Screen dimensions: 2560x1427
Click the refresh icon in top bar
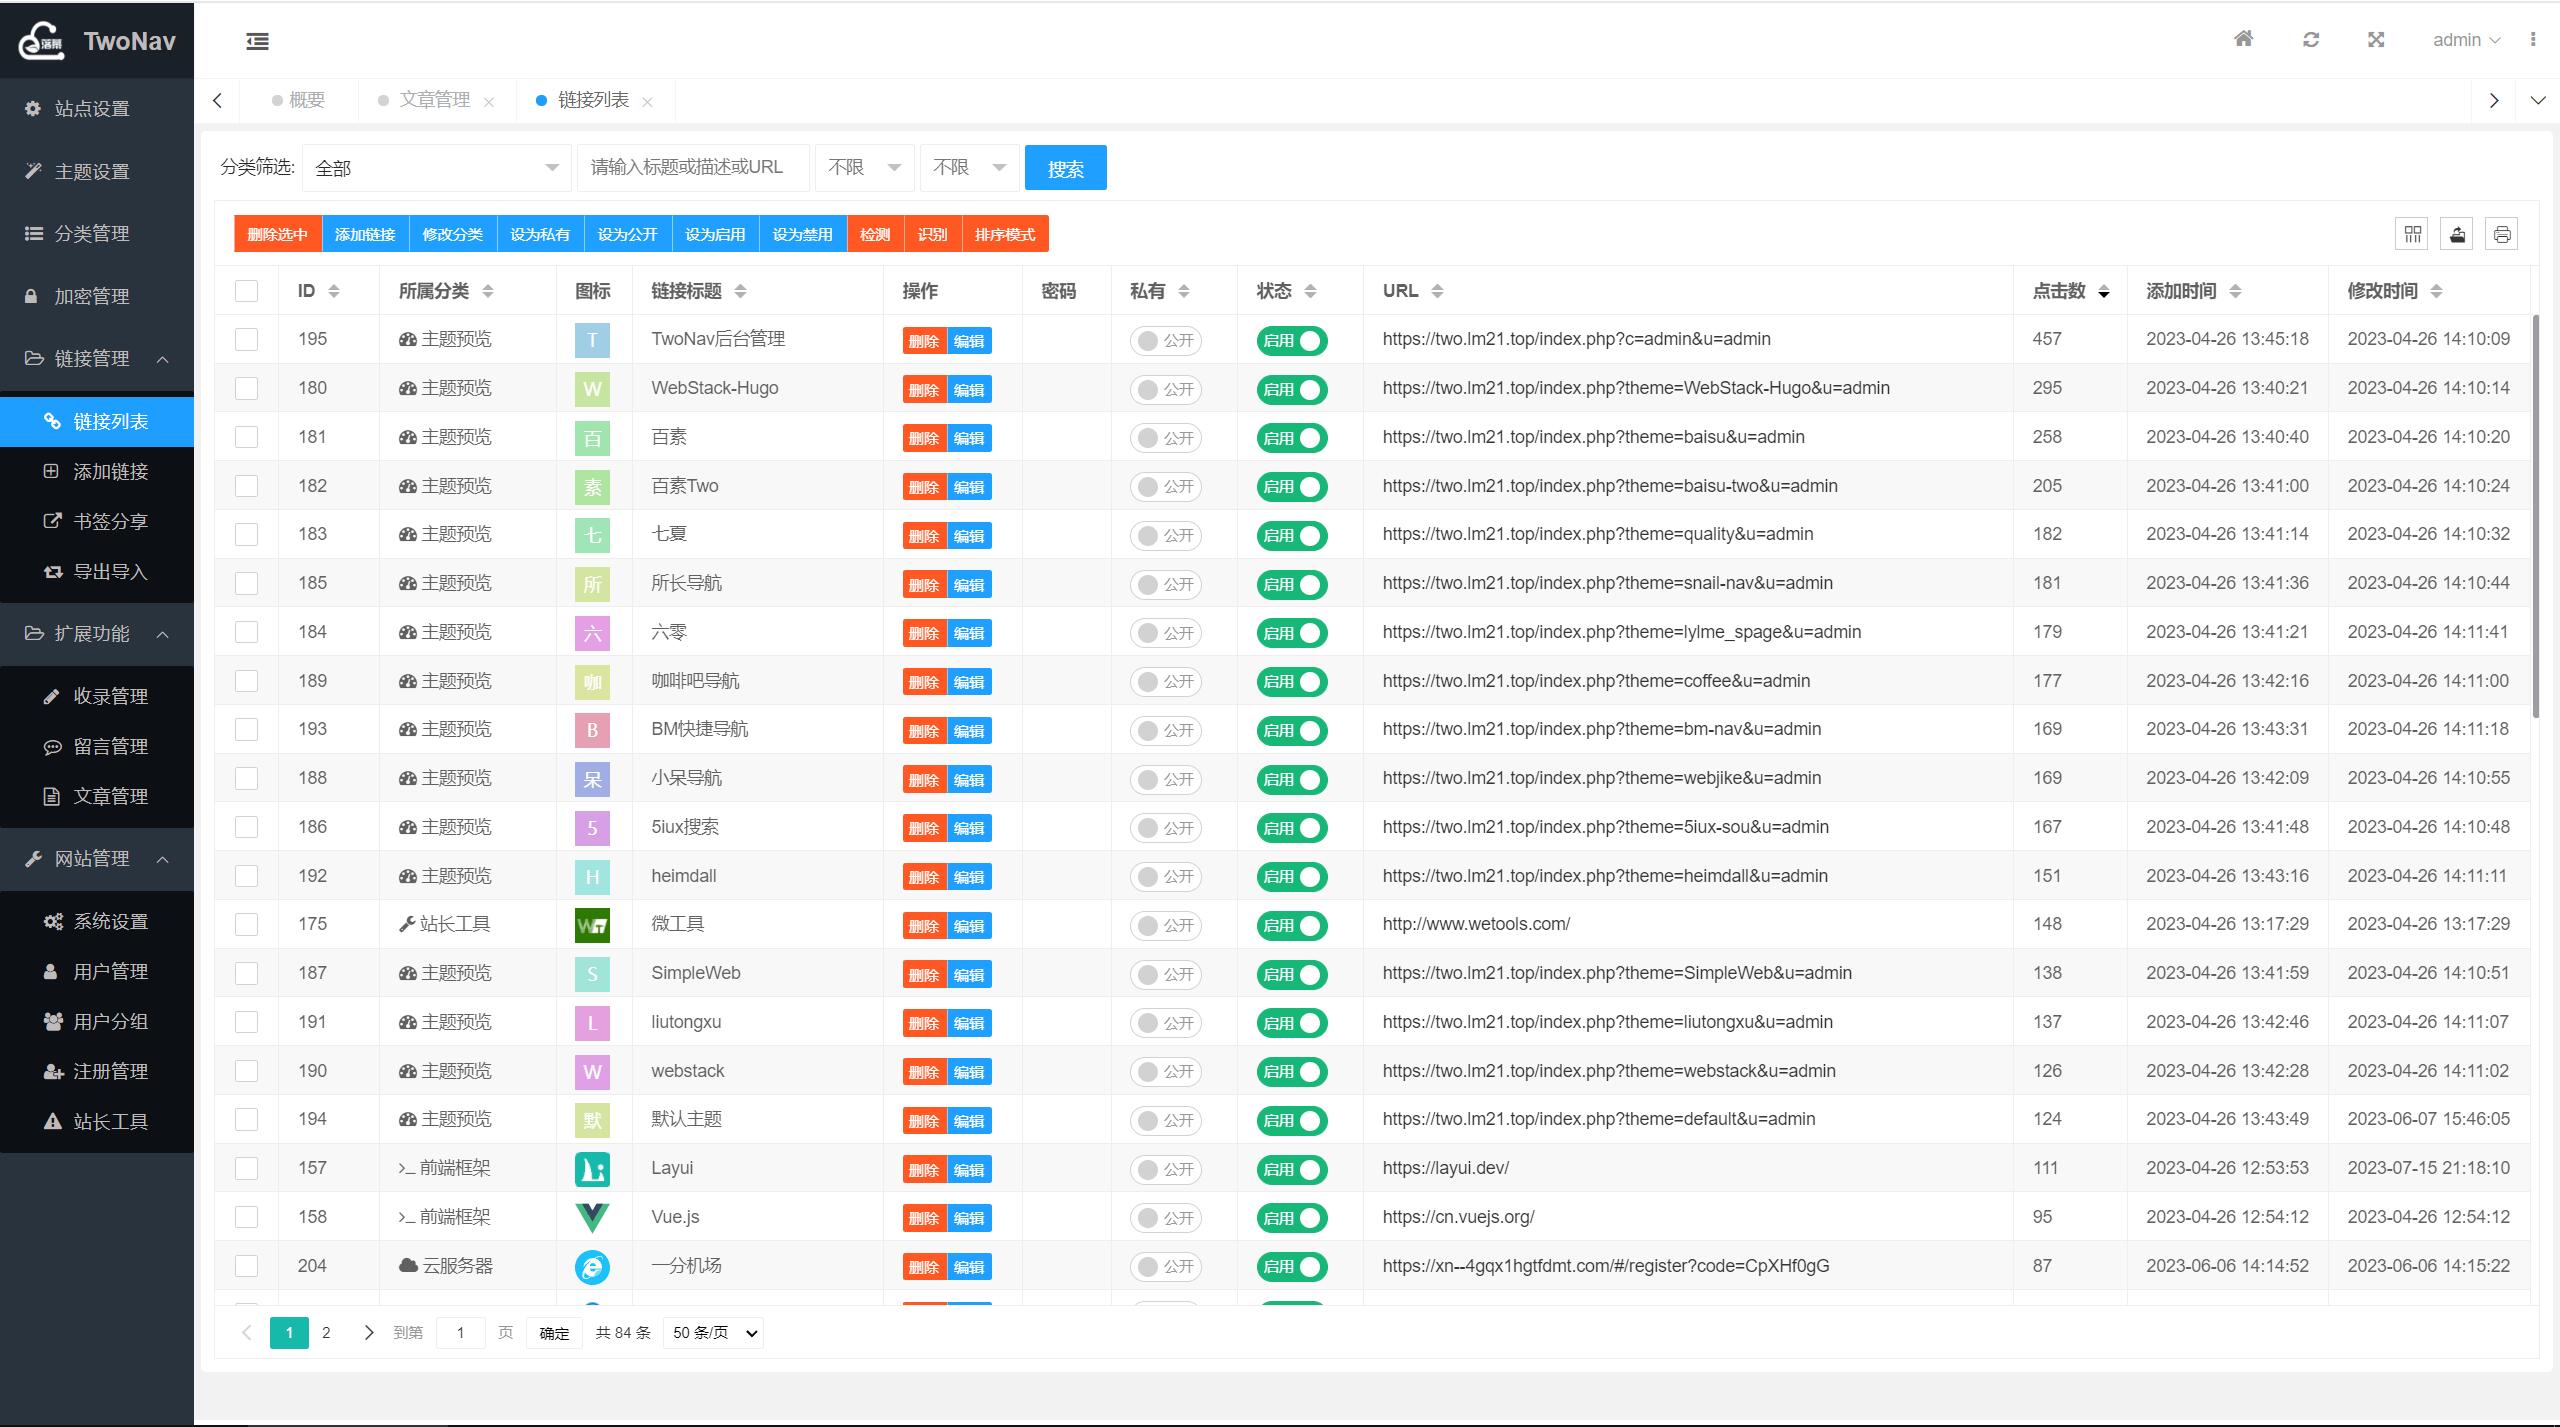[x=2310, y=39]
